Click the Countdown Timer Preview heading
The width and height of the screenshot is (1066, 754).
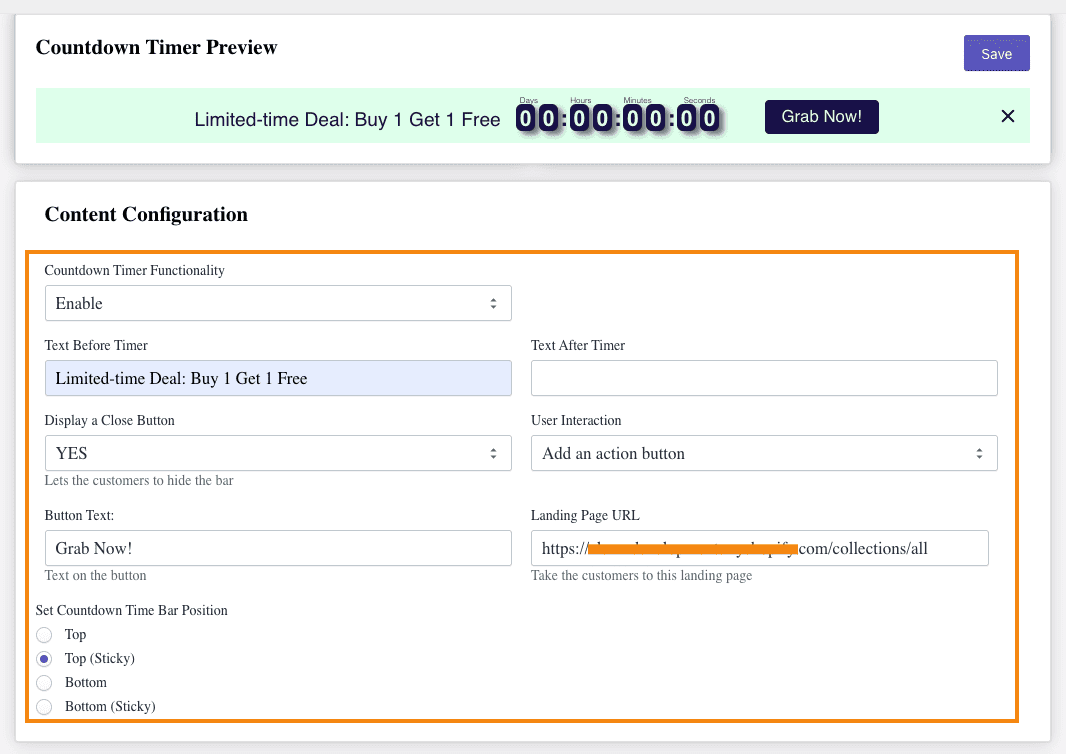(157, 47)
